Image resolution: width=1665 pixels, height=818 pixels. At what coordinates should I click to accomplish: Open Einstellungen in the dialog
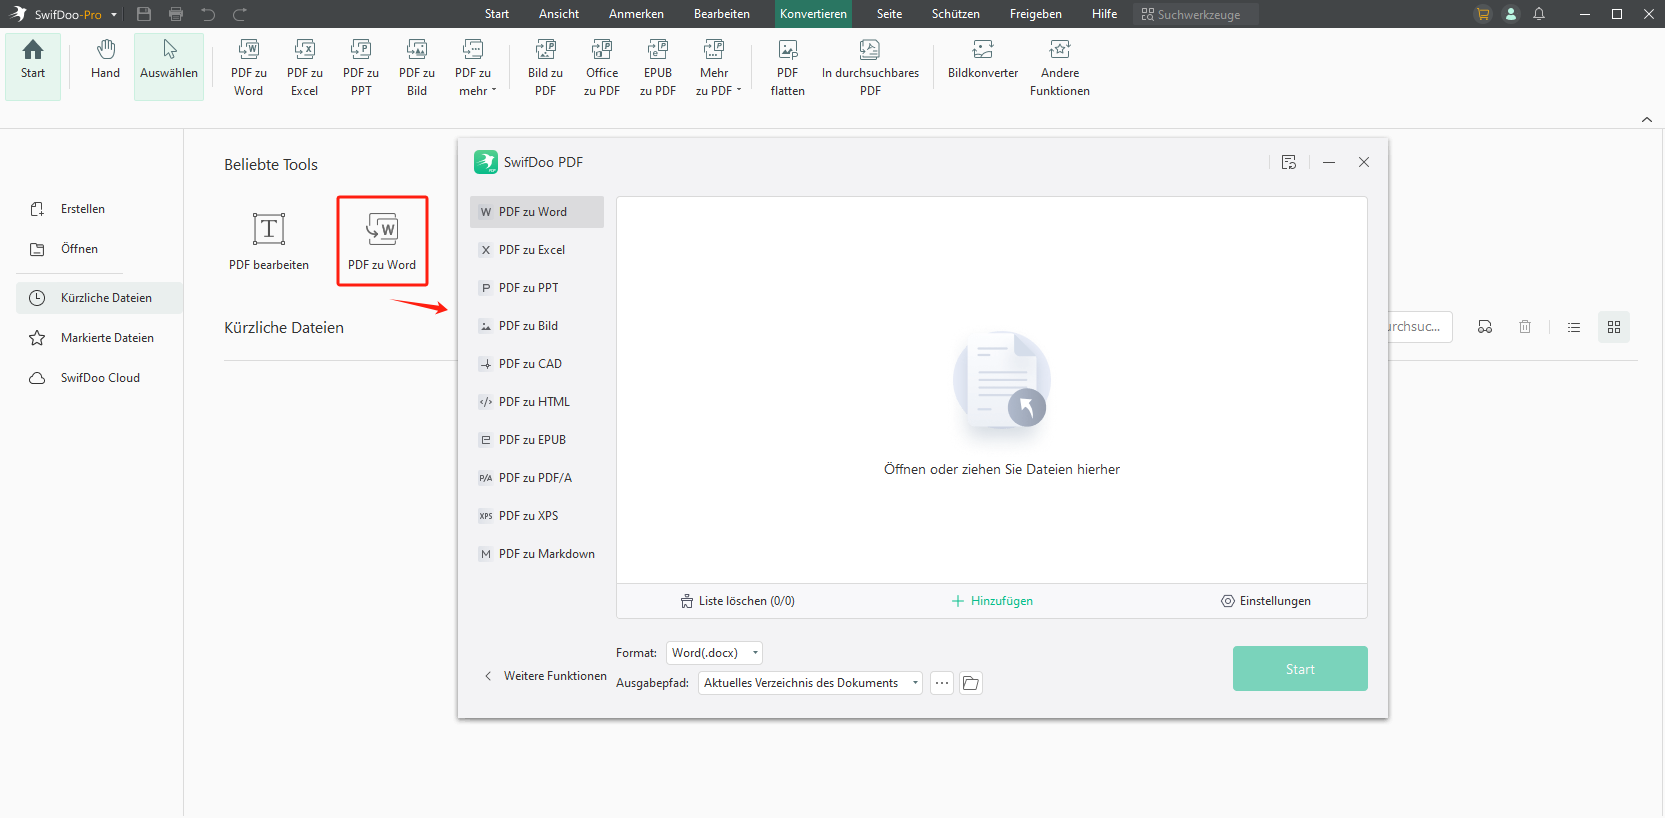pyautogui.click(x=1266, y=601)
